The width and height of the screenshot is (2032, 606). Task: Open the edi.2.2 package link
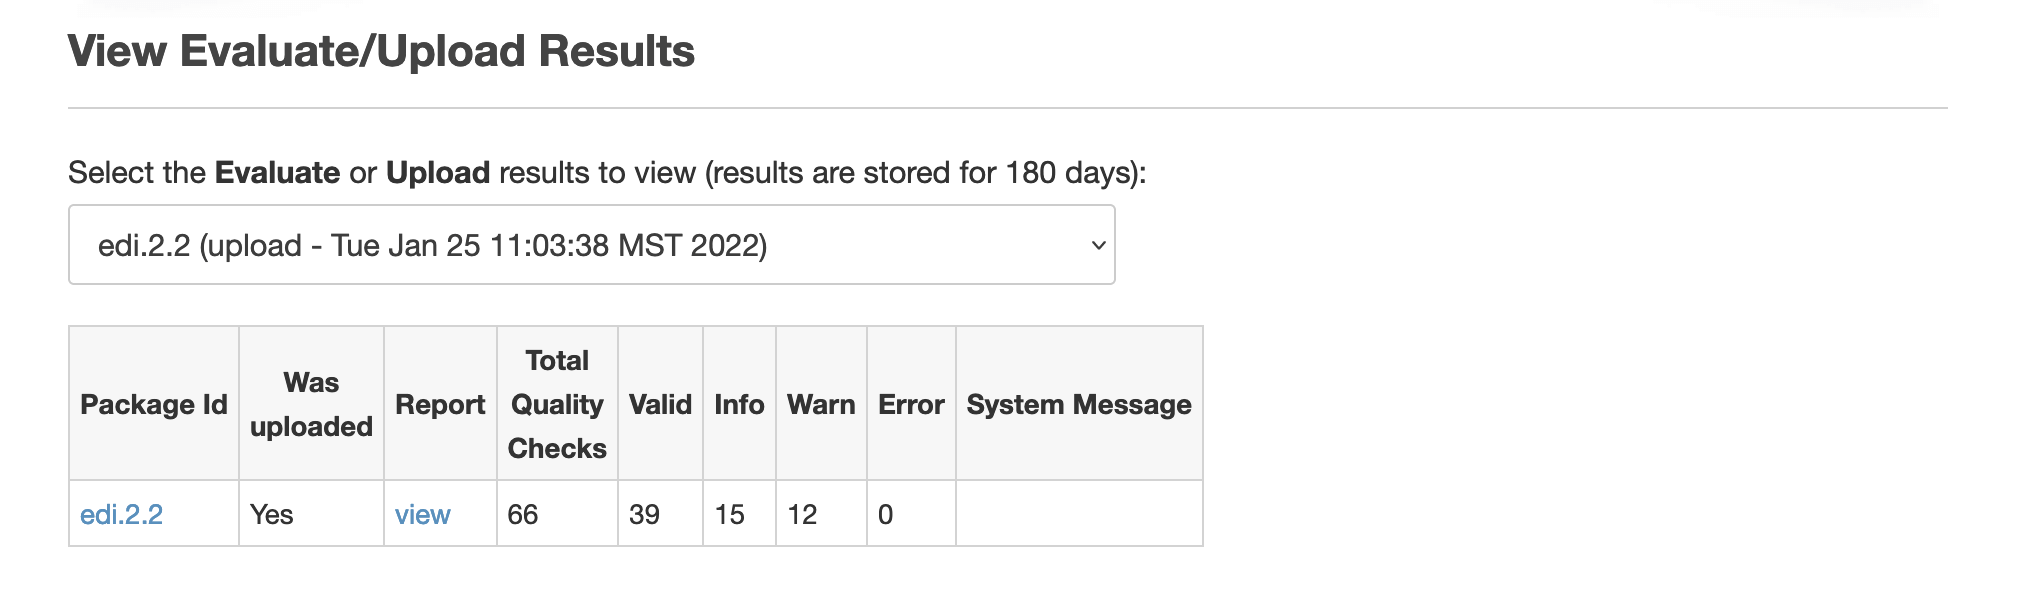(121, 514)
